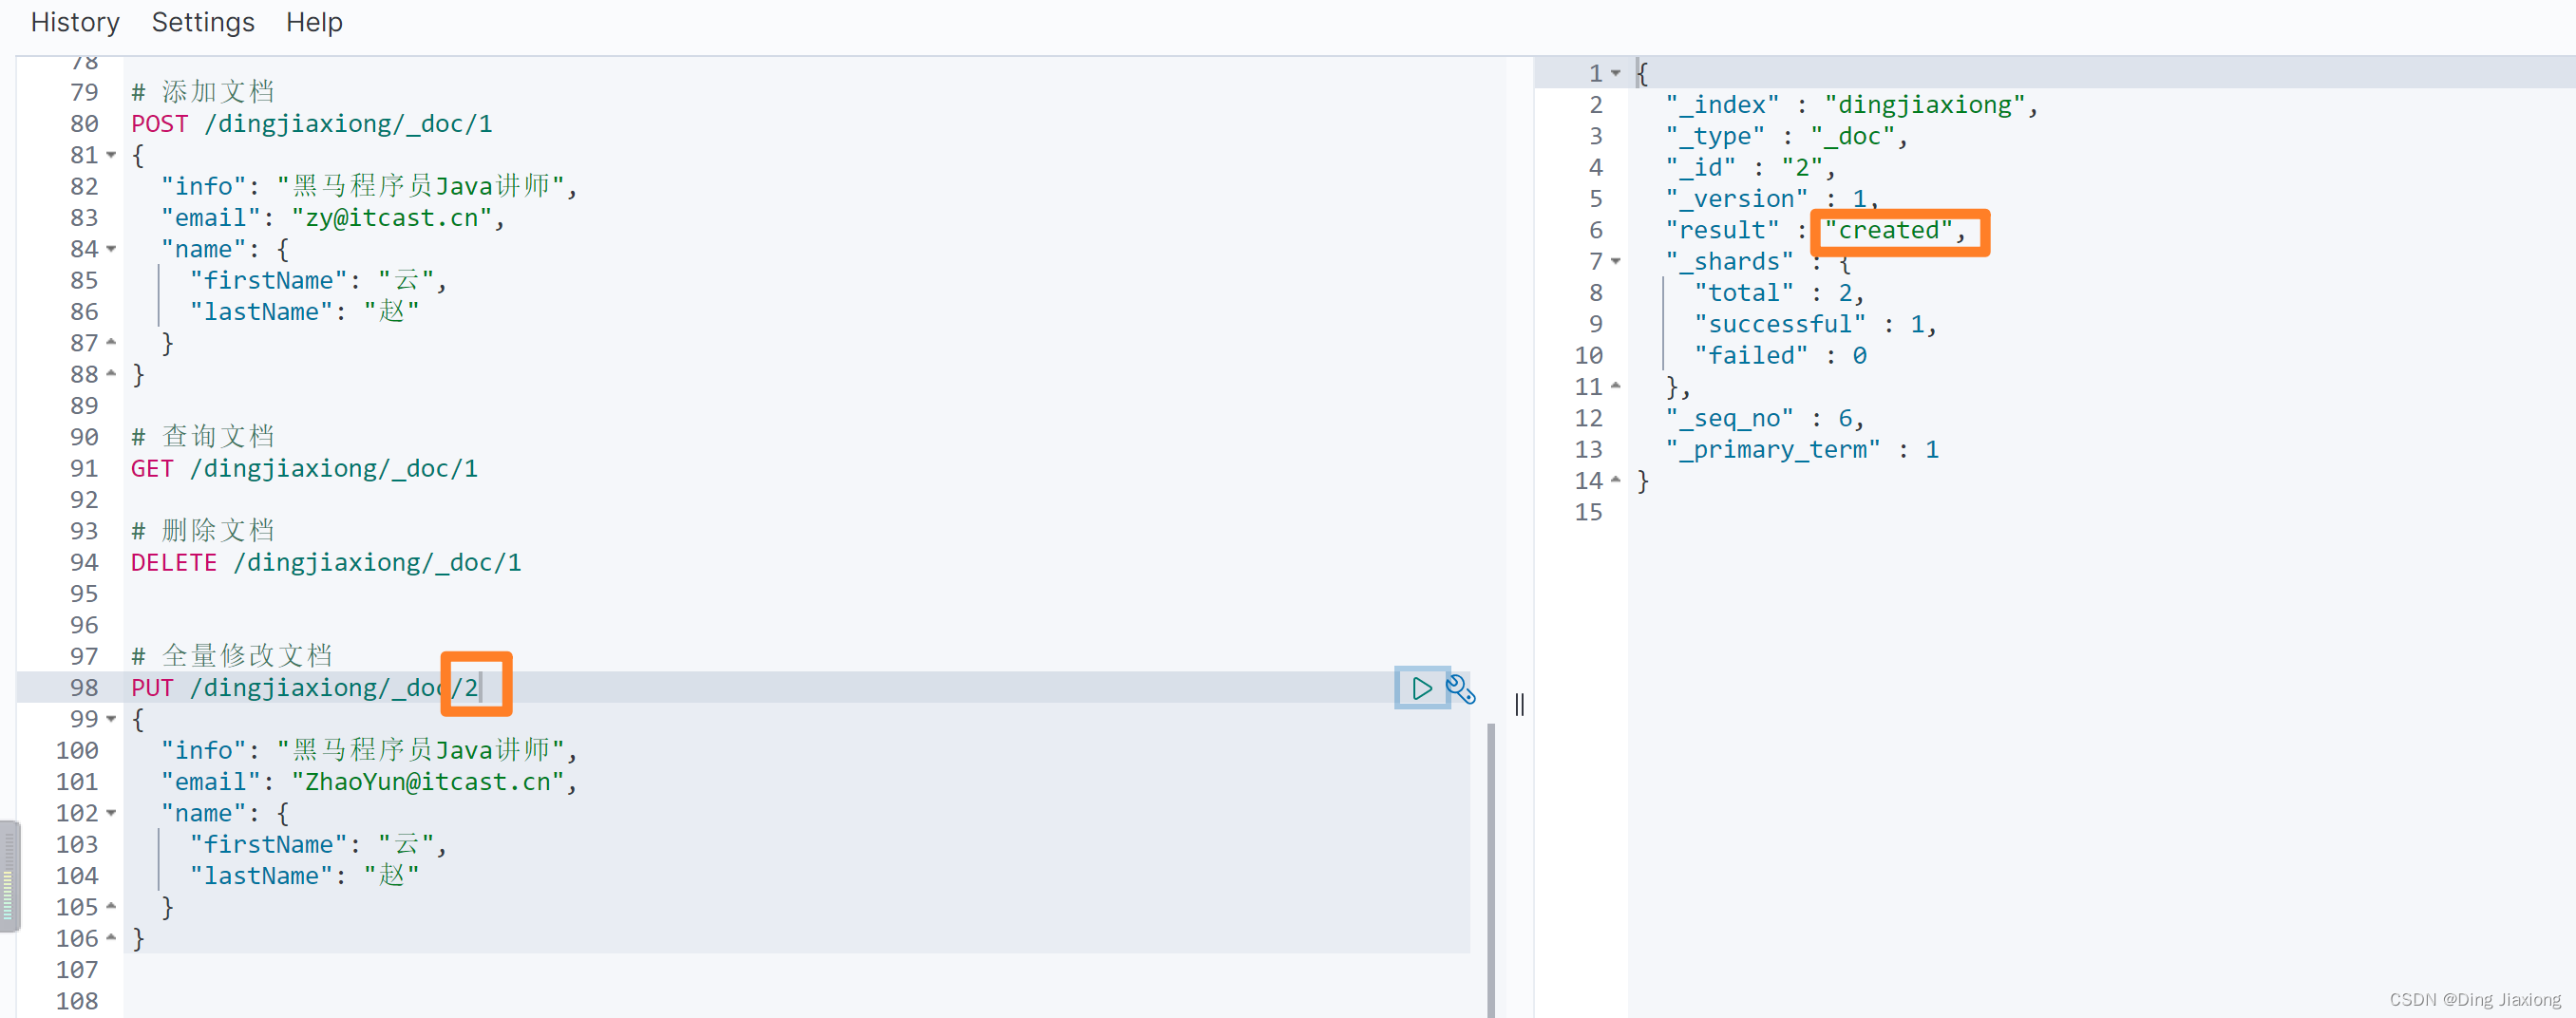
Task: Click the "total" : 2 output line
Action: tap(1778, 293)
